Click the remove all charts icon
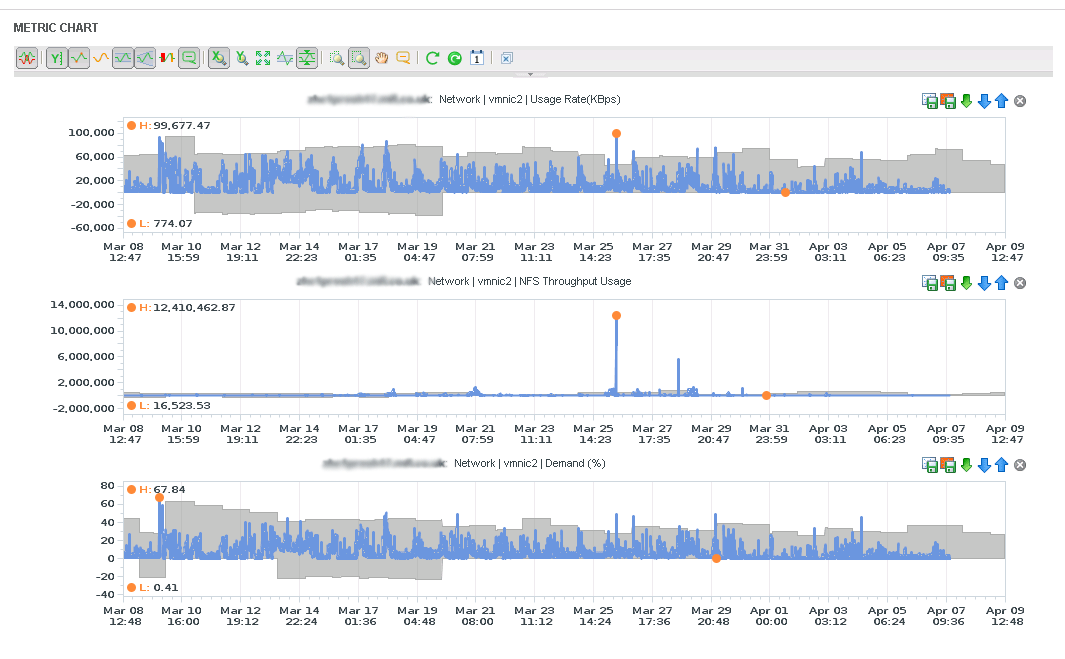The width and height of the screenshot is (1065, 659). click(x=507, y=59)
